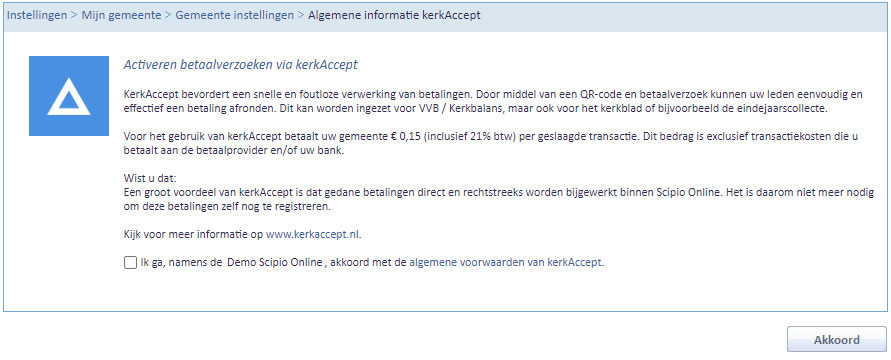Go to Instellingen in the breadcrumb
The image size is (891, 360).
(x=37, y=15)
